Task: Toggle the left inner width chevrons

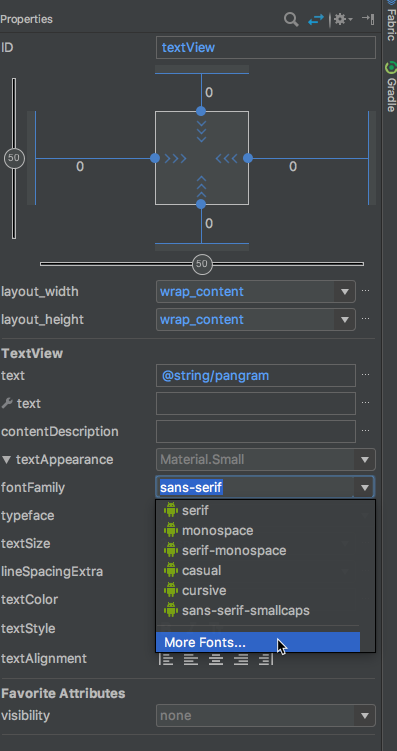Action: [176, 158]
